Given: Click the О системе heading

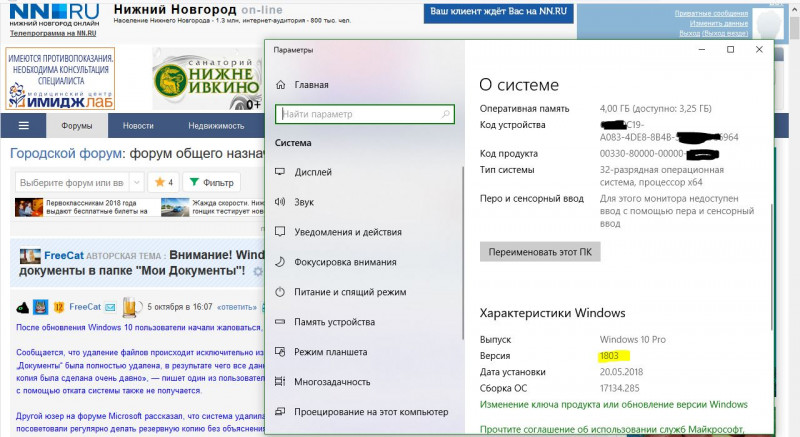Looking at the screenshot, I should pyautogui.click(x=519, y=85).
